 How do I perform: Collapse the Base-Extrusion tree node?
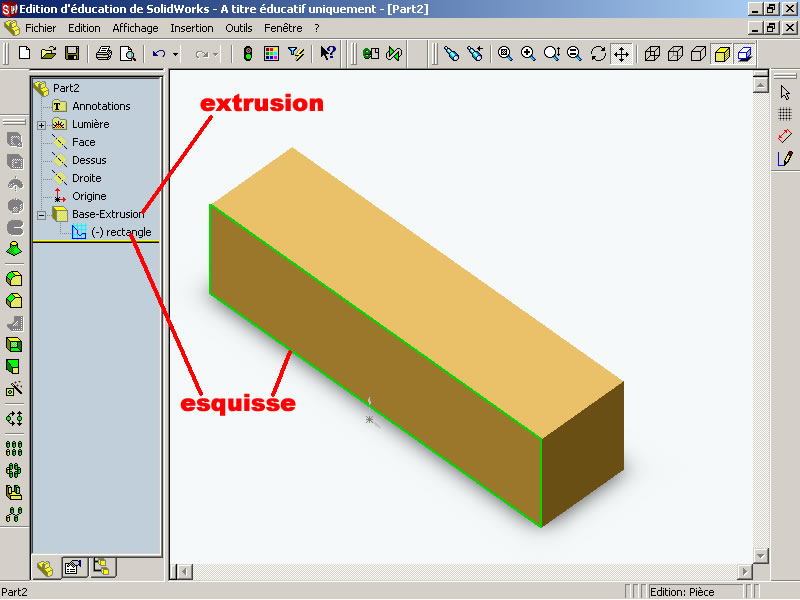pyautogui.click(x=41, y=215)
